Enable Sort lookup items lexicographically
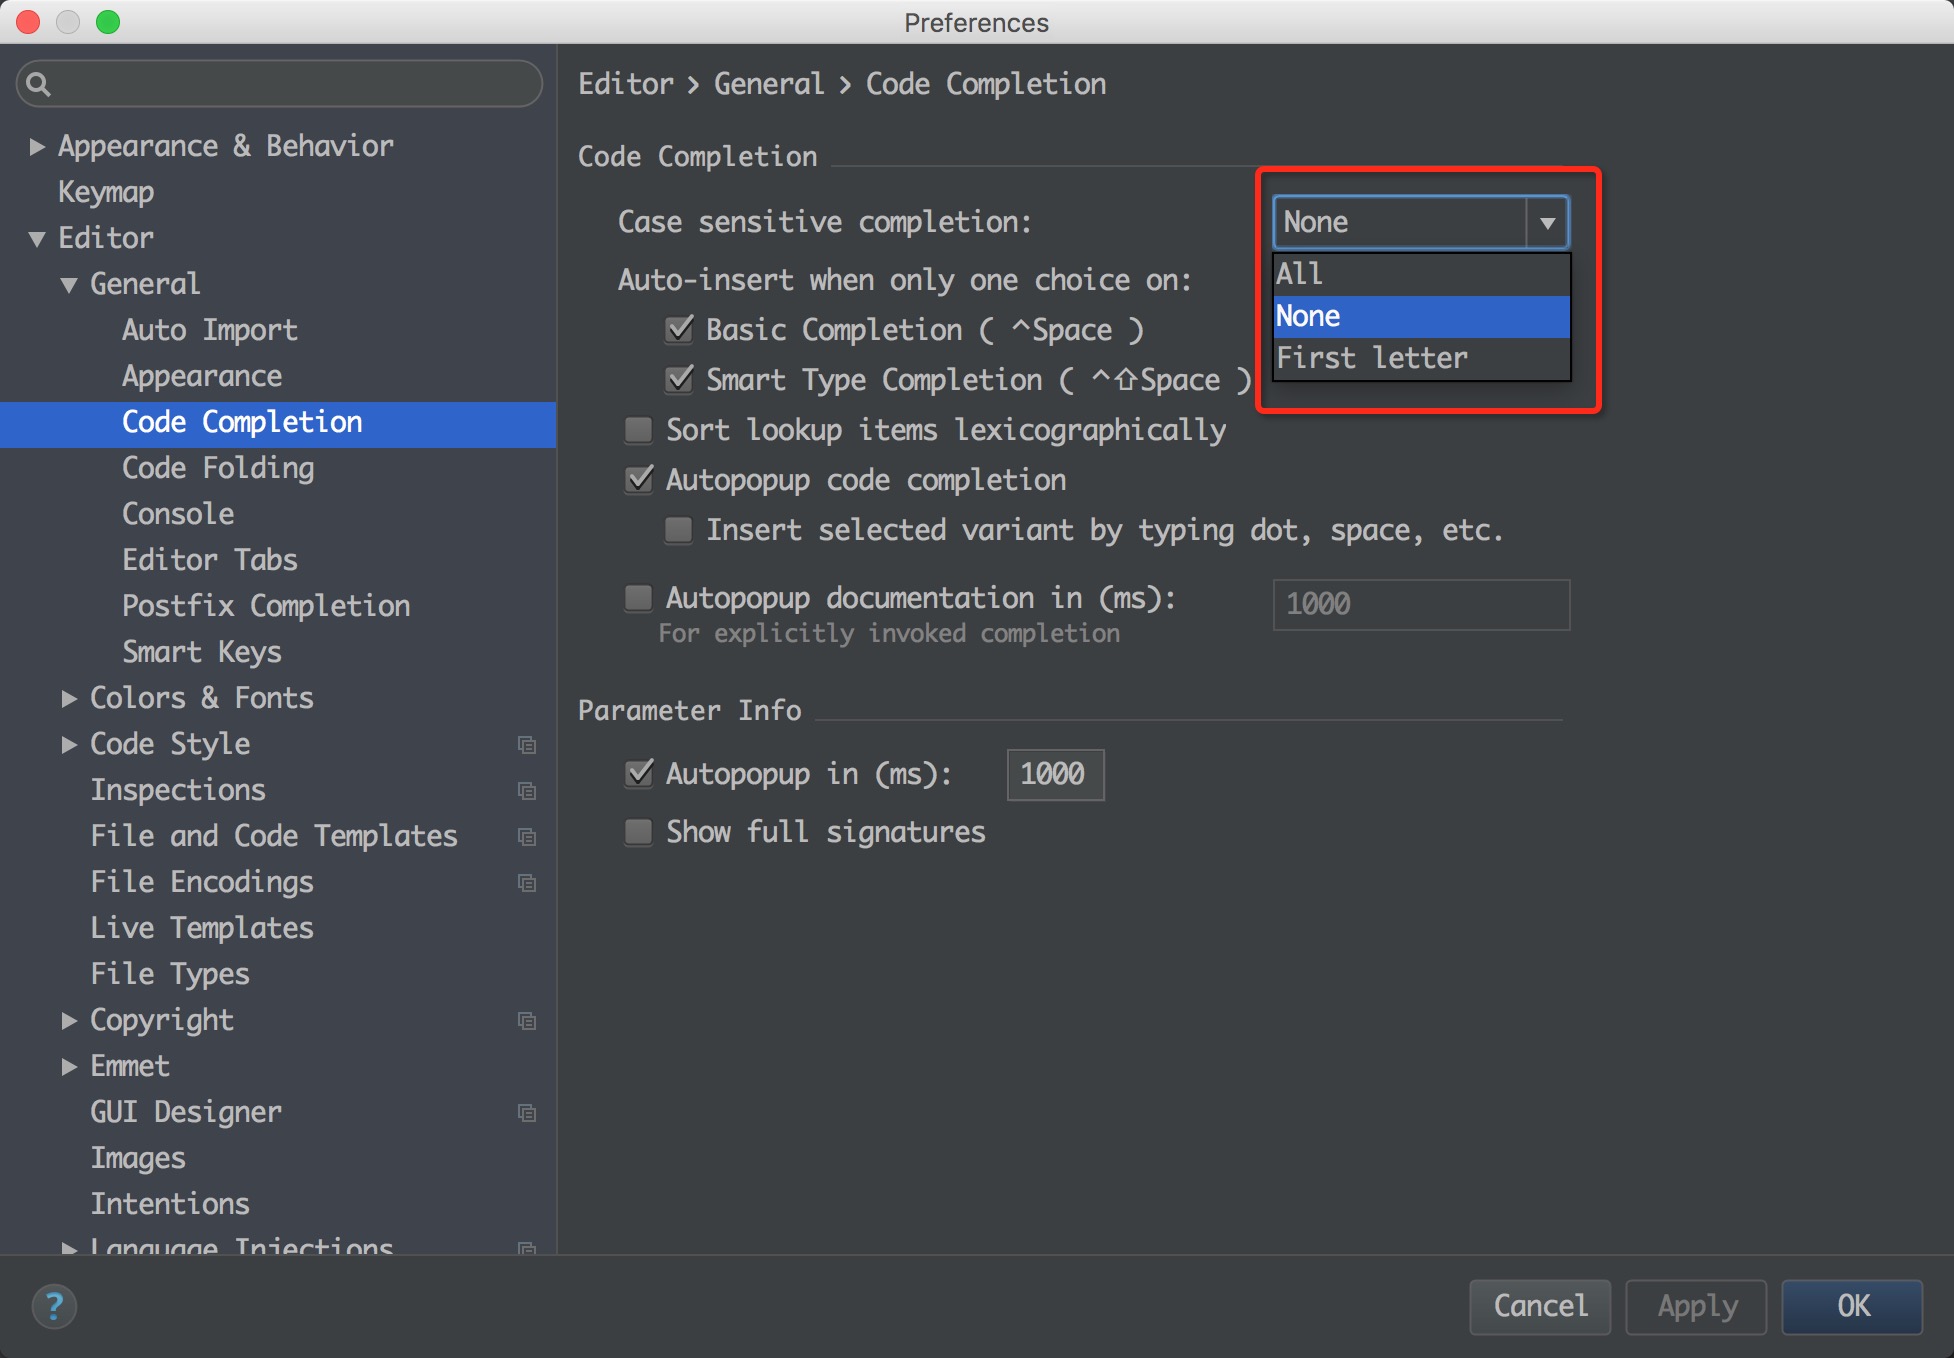This screenshot has width=1954, height=1358. [x=638, y=430]
